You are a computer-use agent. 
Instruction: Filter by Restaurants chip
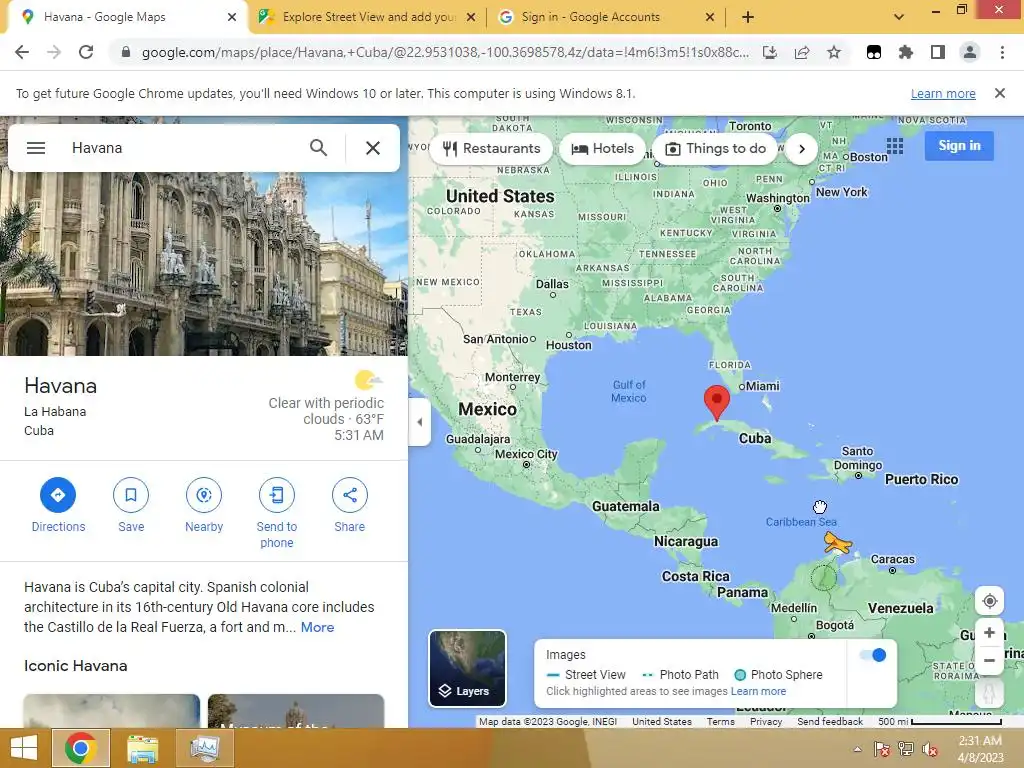491,148
